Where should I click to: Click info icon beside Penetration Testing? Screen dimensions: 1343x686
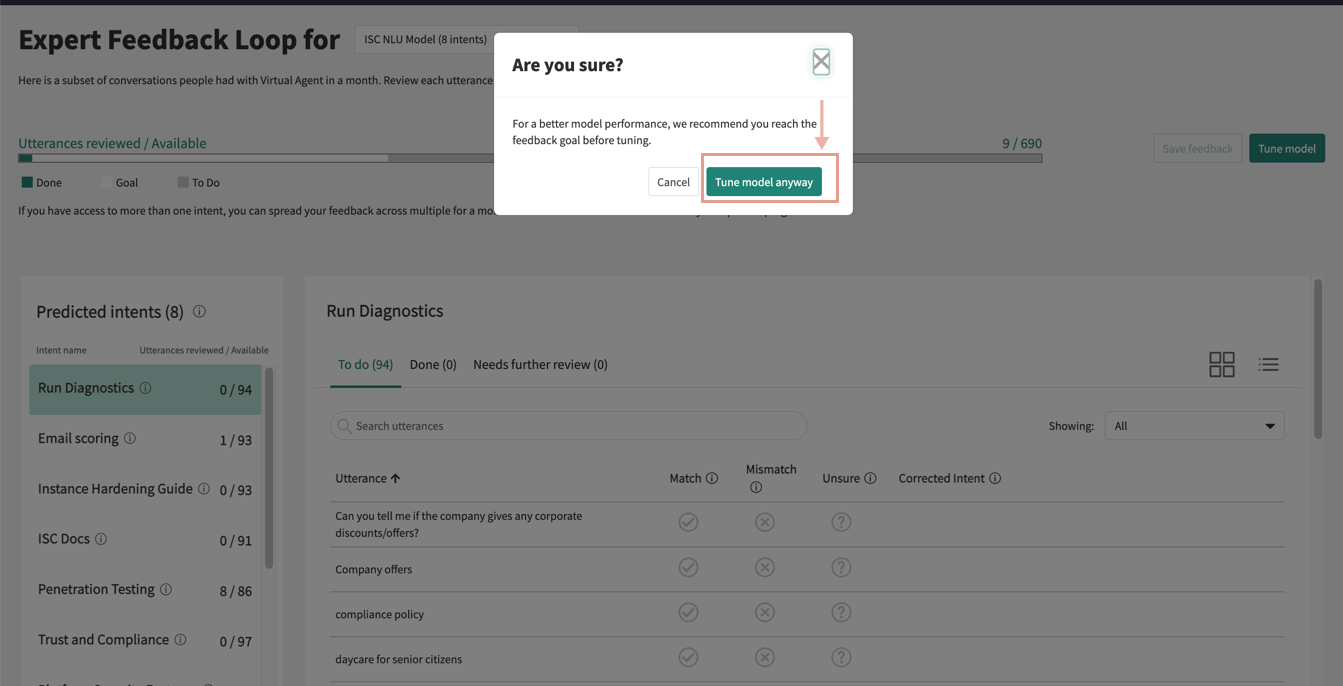click(x=166, y=590)
